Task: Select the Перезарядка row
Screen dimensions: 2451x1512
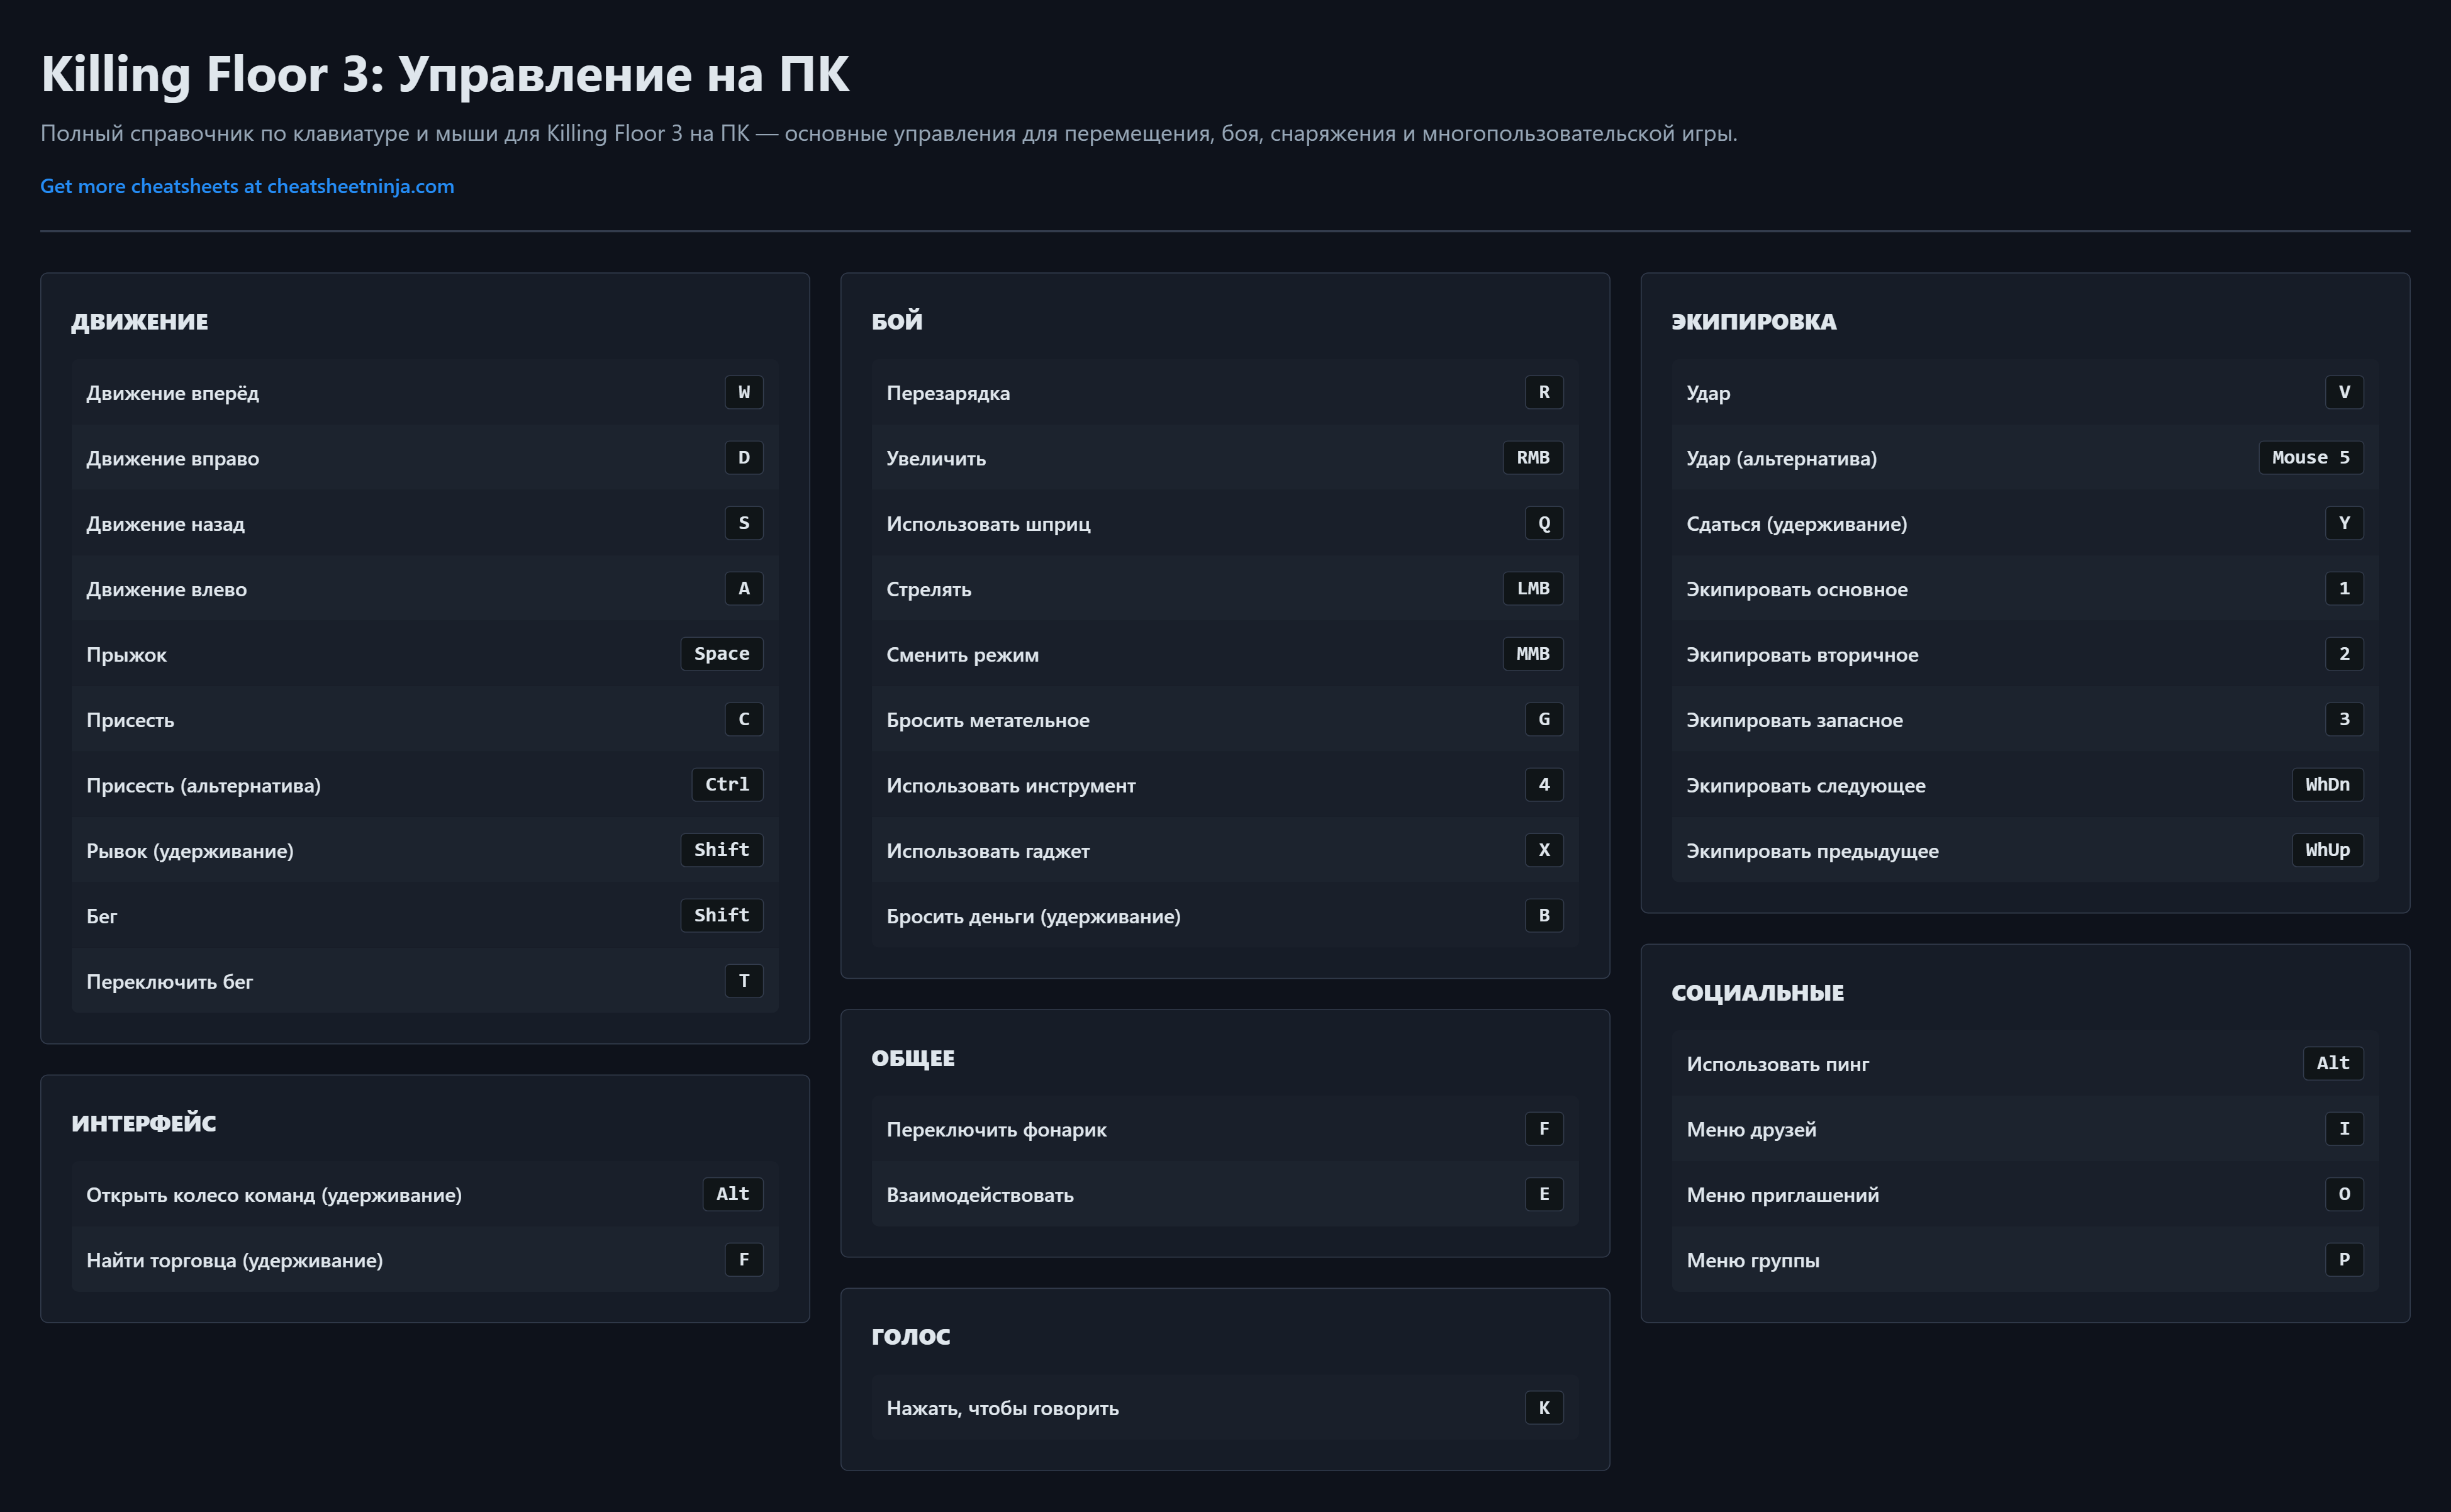Action: pos(1224,393)
